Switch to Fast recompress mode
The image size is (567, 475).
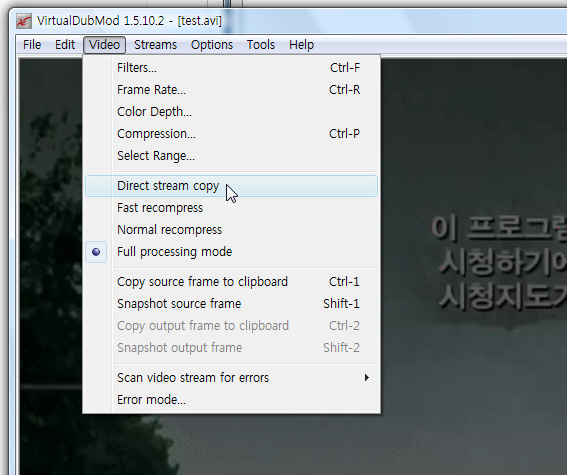pyautogui.click(x=231, y=208)
